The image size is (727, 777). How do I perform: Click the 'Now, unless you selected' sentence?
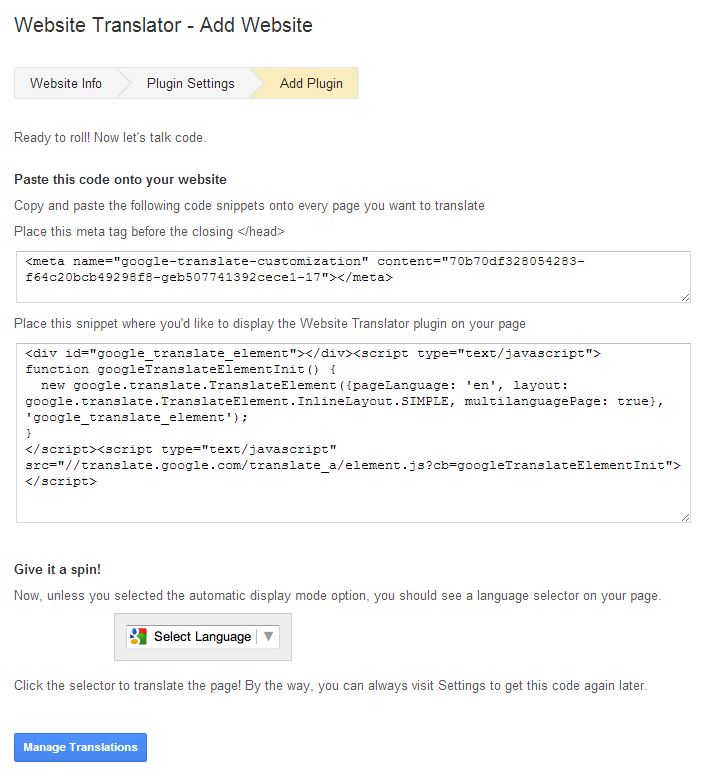tap(337, 596)
